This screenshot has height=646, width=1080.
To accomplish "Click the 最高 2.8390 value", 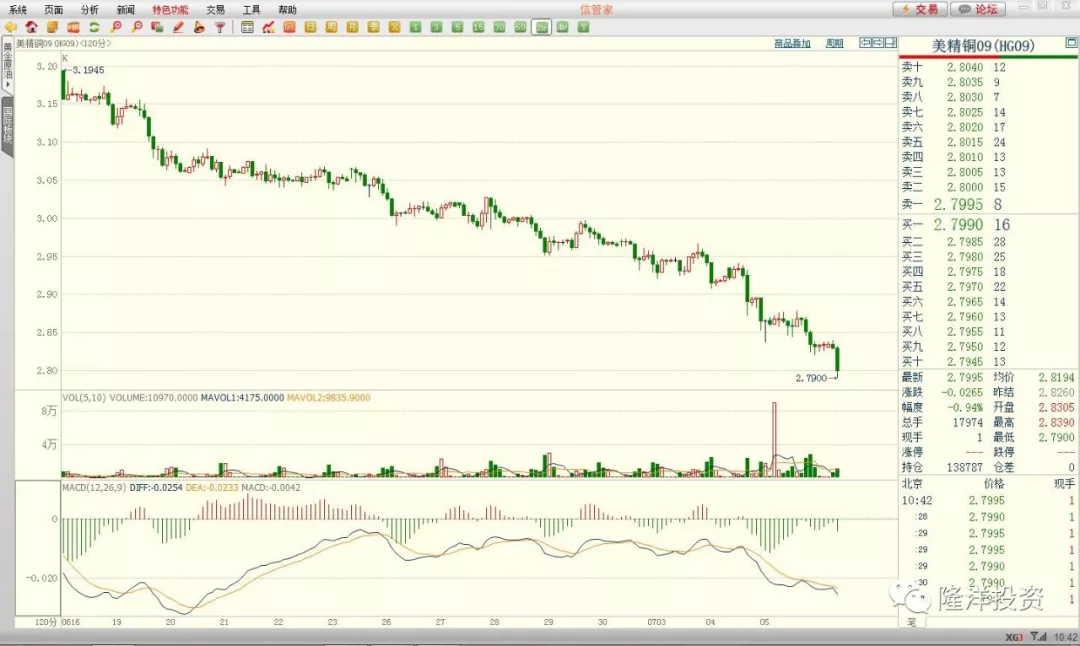I will tap(1056, 422).
